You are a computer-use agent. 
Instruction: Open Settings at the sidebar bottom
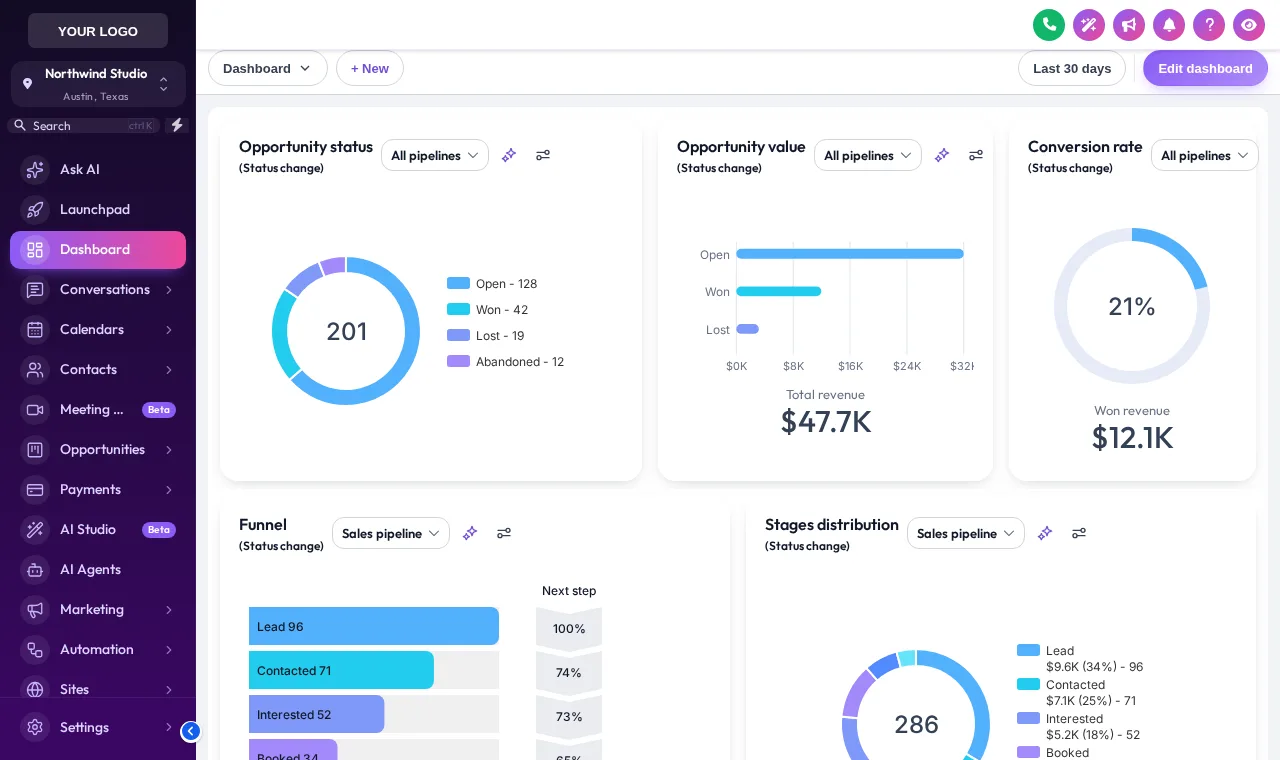tap(98, 727)
